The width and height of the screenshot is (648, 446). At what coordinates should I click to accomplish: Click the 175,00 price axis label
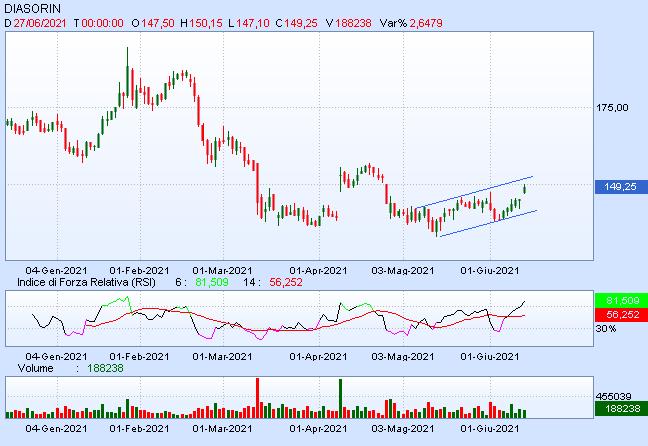(612, 108)
